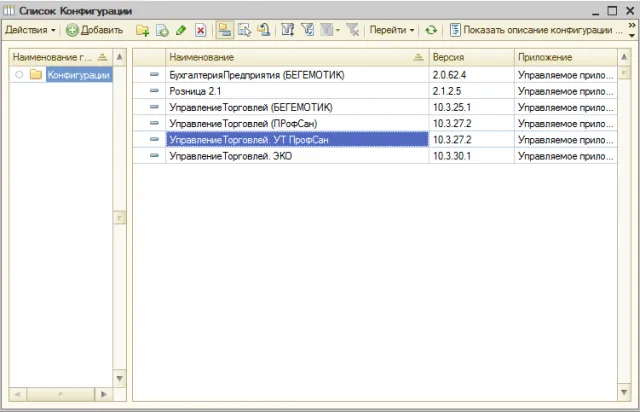This screenshot has width=640, height=412.
Task: Click version cell 10.3.30.1
Action: [471, 156]
